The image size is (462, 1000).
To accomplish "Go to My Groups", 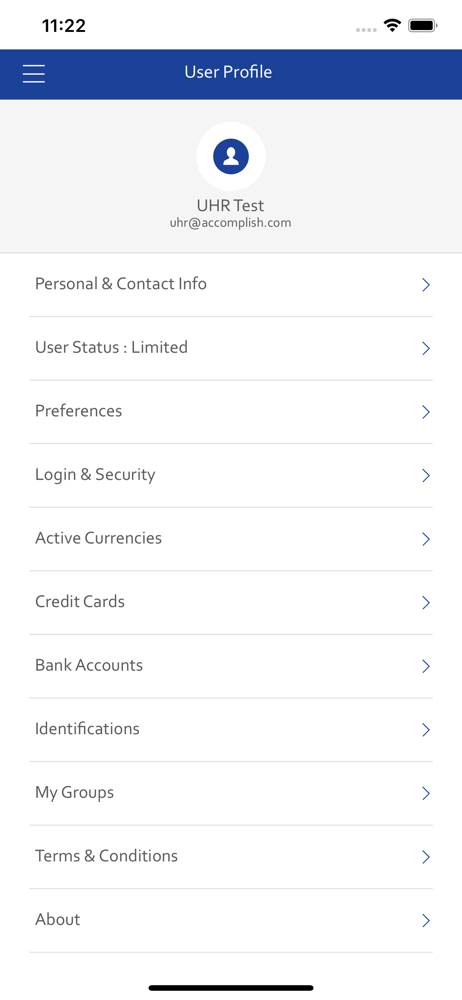I will (231, 793).
